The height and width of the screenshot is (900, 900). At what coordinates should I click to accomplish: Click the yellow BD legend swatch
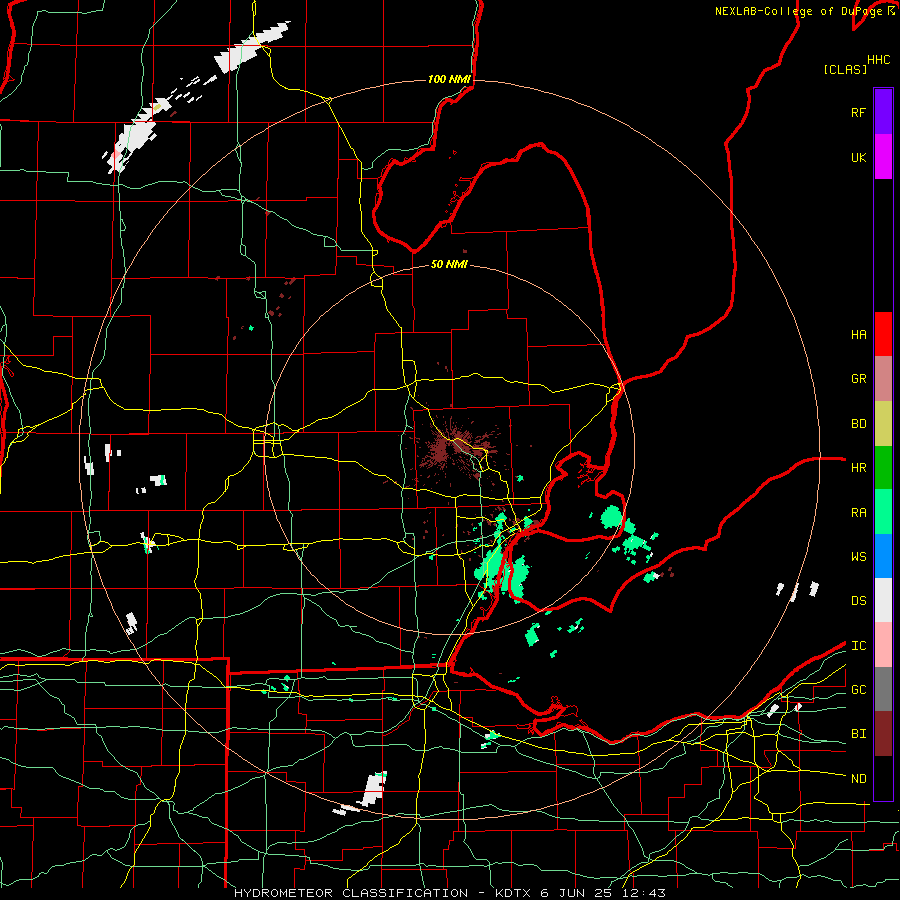pos(883,423)
